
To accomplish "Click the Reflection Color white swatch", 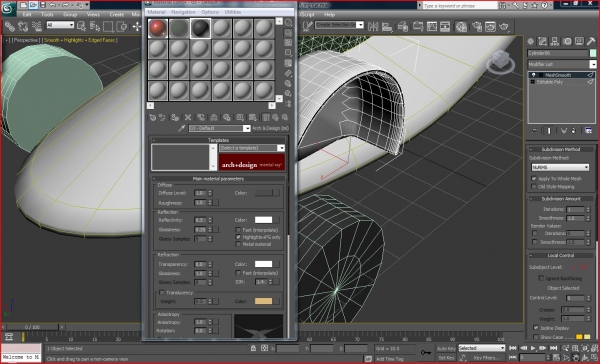I will (264, 220).
